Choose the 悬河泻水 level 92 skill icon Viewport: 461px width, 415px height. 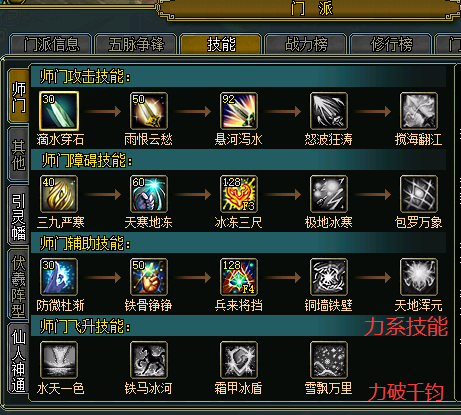[239, 111]
